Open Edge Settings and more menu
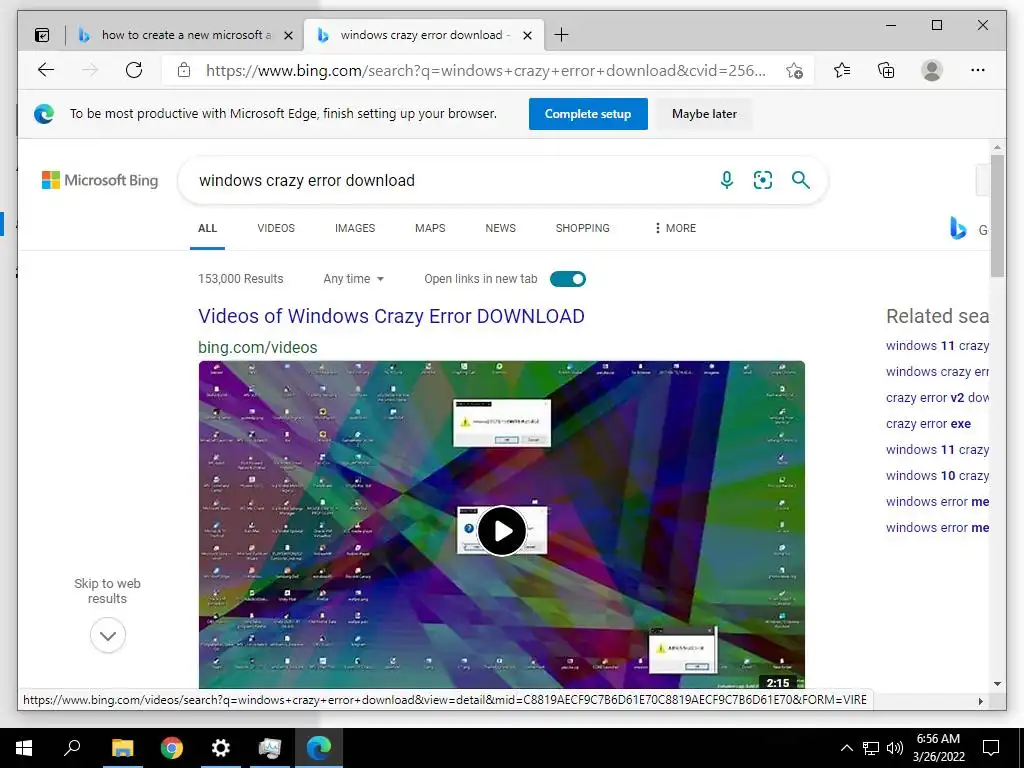Image resolution: width=1024 pixels, height=768 pixels. 978,70
